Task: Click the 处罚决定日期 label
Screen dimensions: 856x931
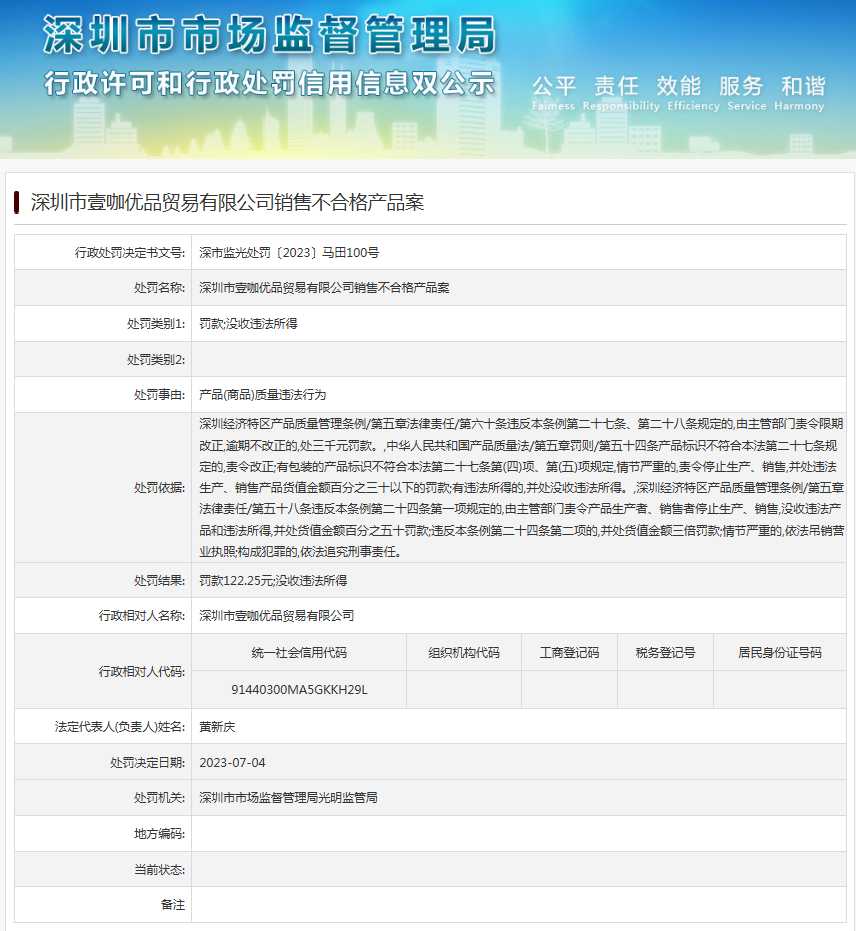Action: tap(148, 762)
